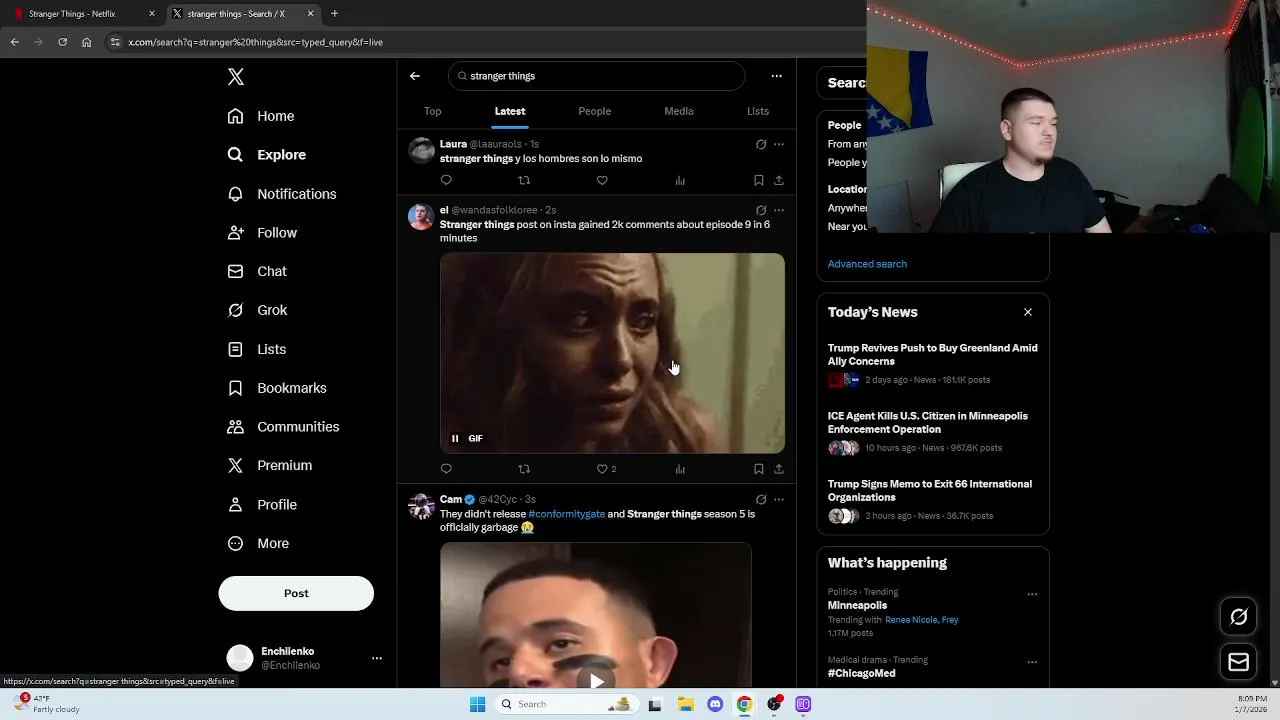Viewport: 1280px width, 720px height.
Task: Share el's post
Action: tap(779, 469)
